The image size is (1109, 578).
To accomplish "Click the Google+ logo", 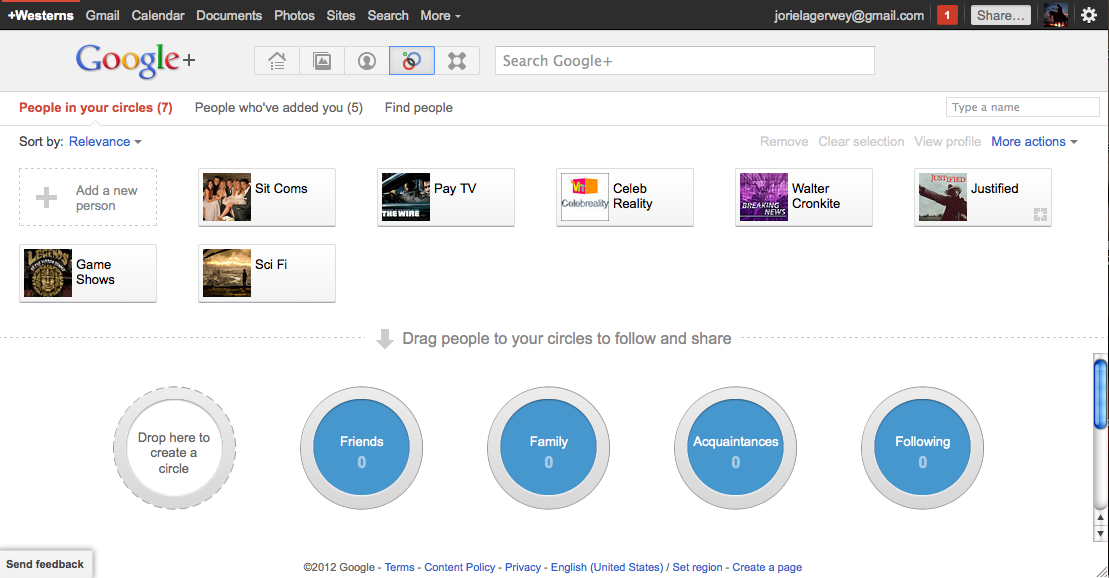I will [135, 60].
